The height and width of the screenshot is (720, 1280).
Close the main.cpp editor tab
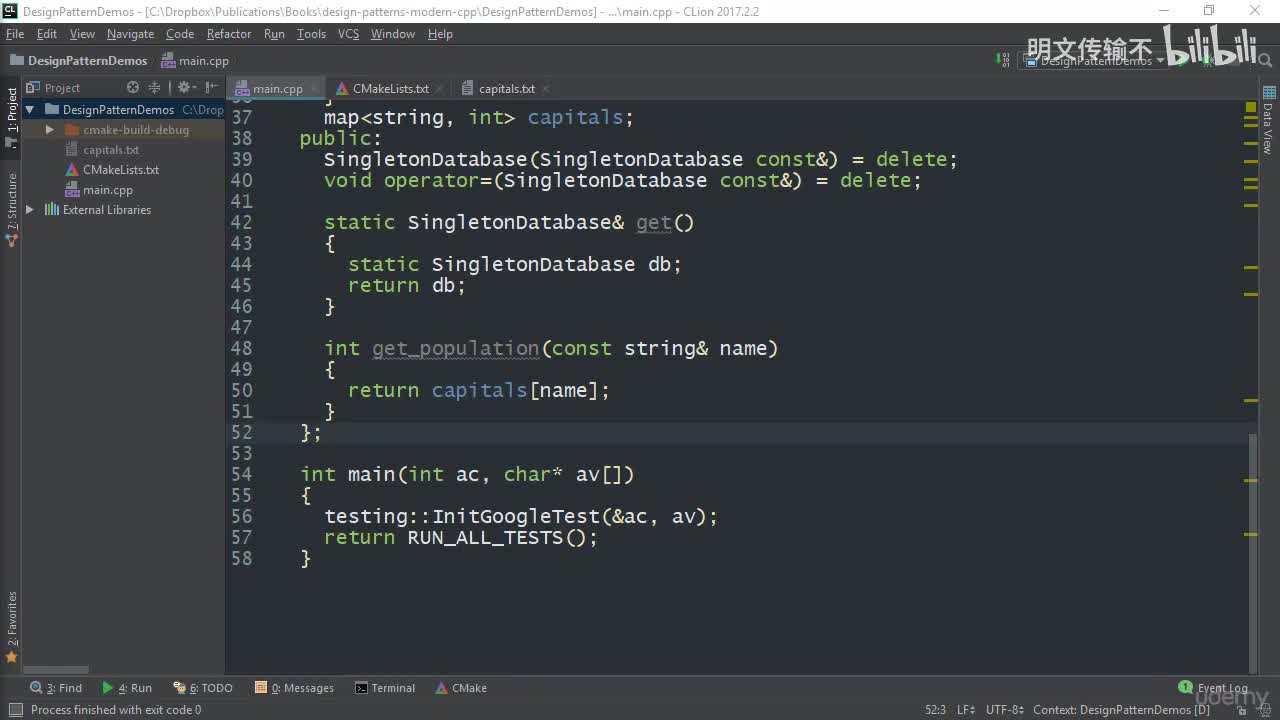(x=312, y=89)
